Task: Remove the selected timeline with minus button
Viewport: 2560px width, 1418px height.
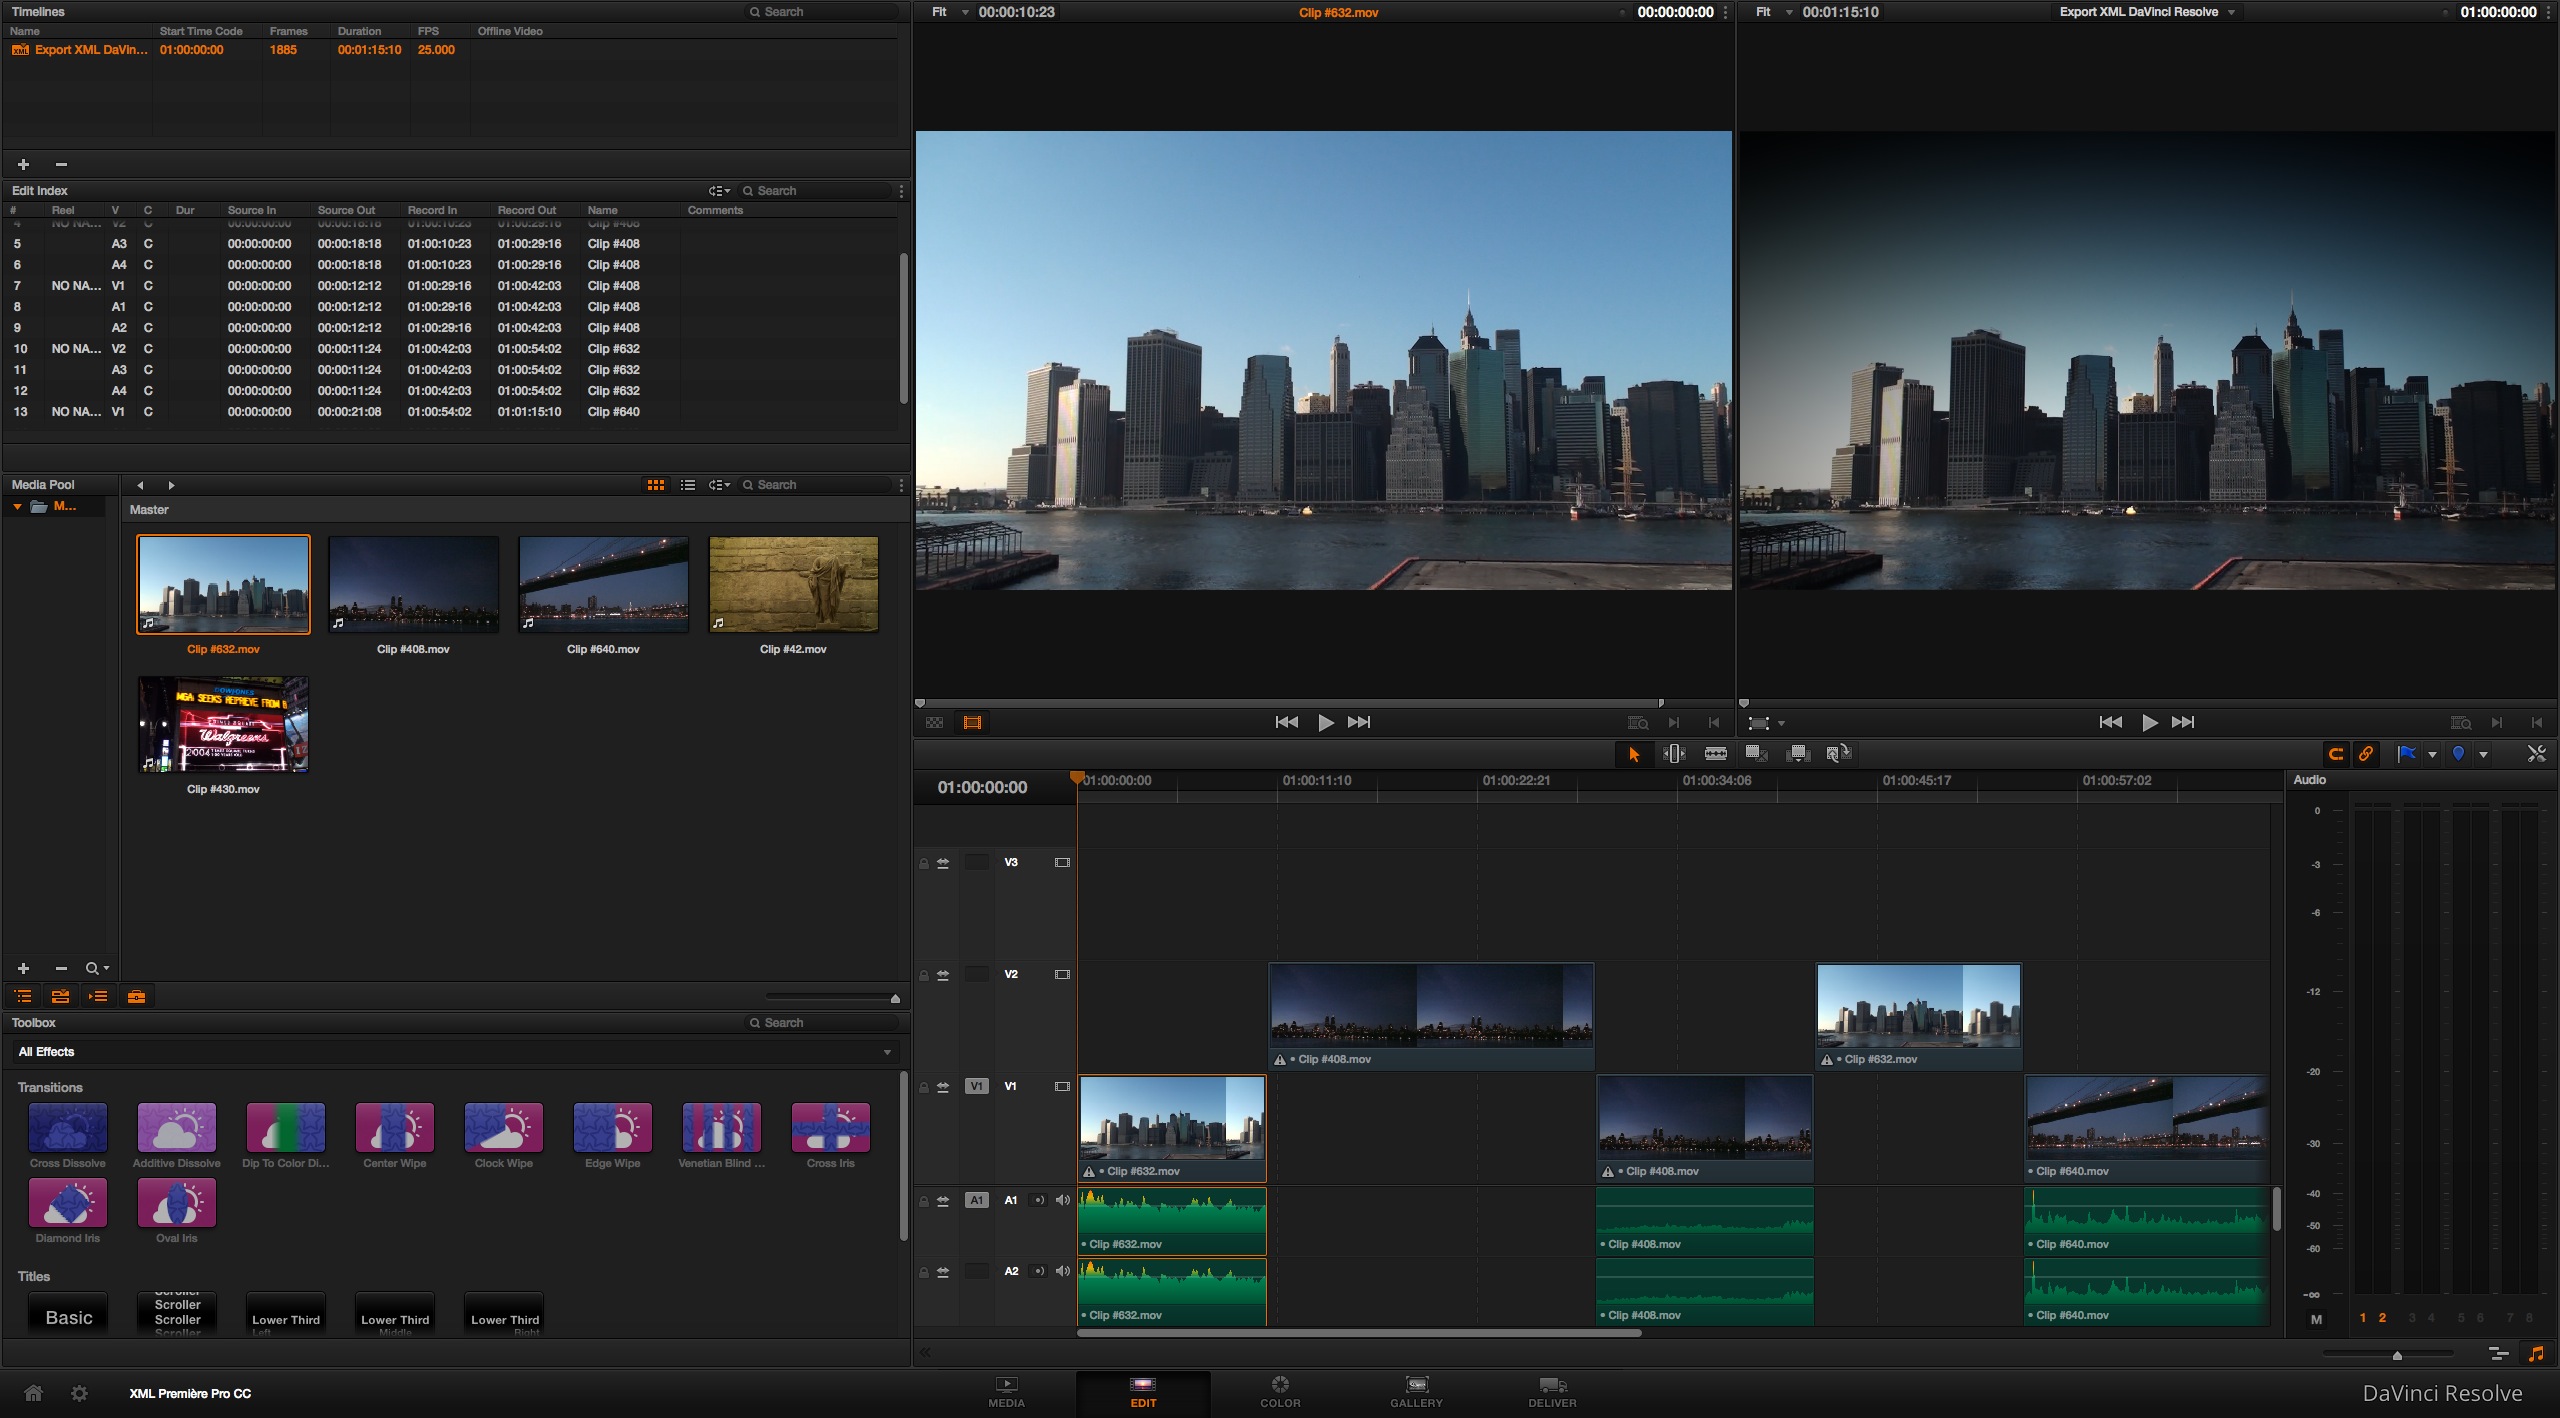Action: coord(61,164)
